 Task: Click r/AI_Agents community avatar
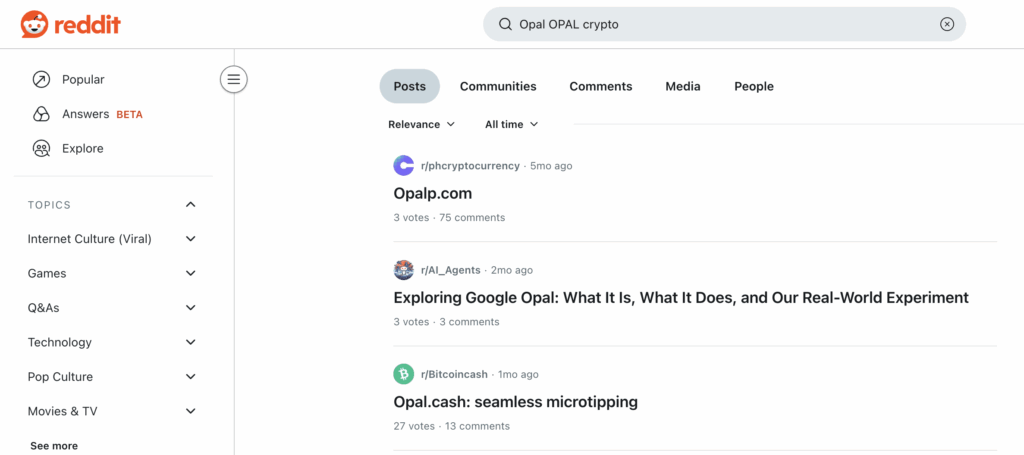[403, 270]
